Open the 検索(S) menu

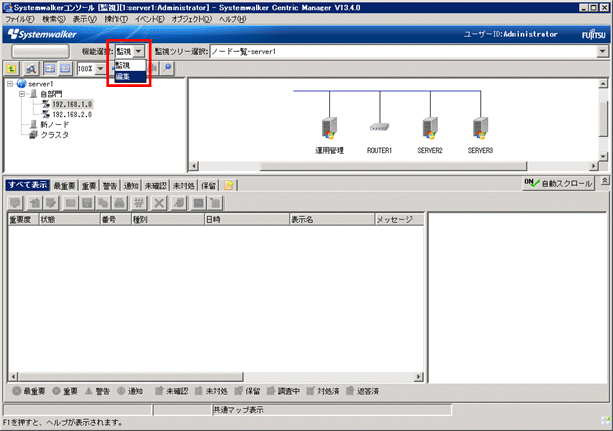pyautogui.click(x=54, y=19)
